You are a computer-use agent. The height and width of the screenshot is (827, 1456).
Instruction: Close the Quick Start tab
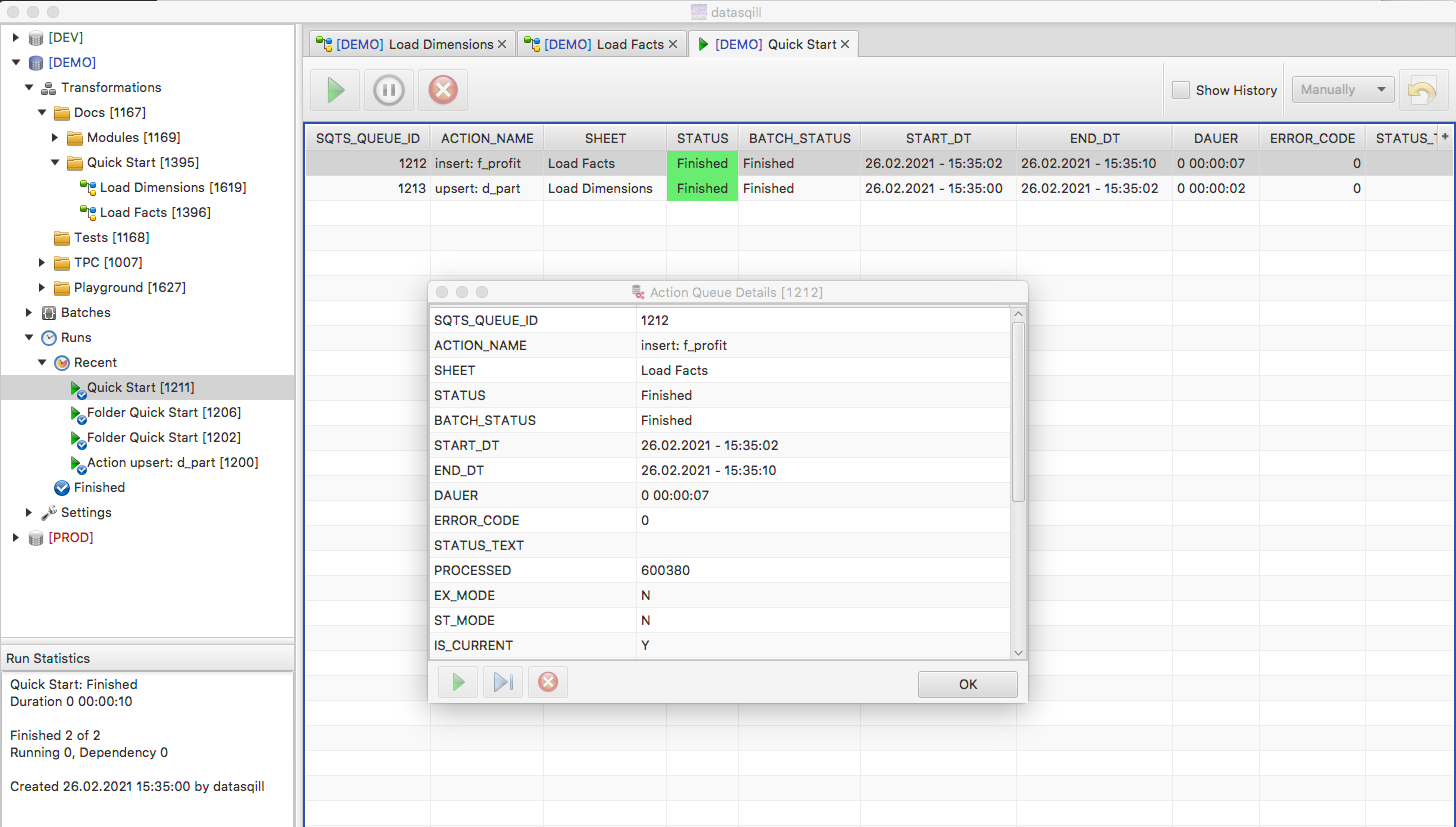845,44
